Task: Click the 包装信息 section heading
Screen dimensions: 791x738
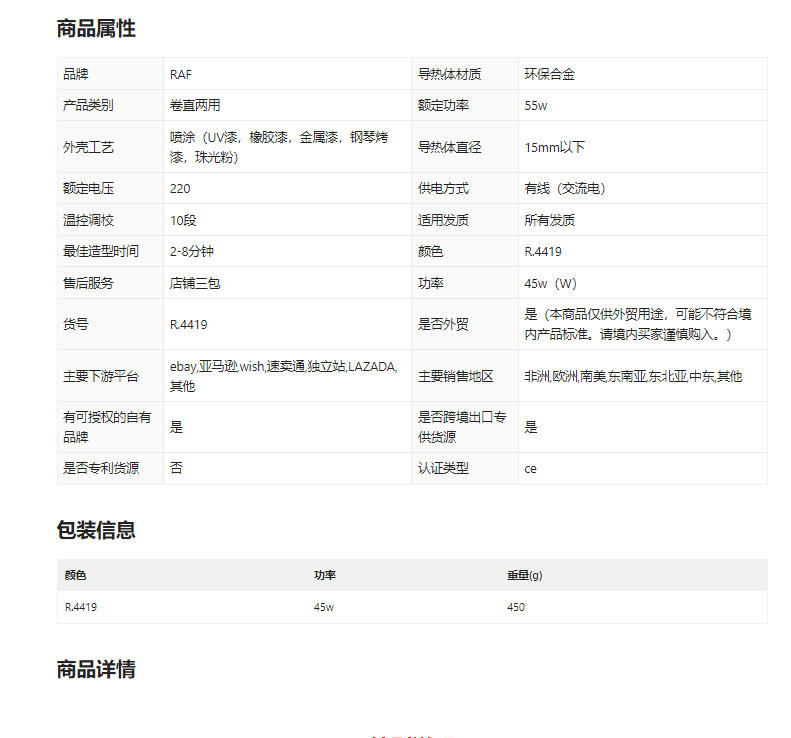Action: coord(96,530)
